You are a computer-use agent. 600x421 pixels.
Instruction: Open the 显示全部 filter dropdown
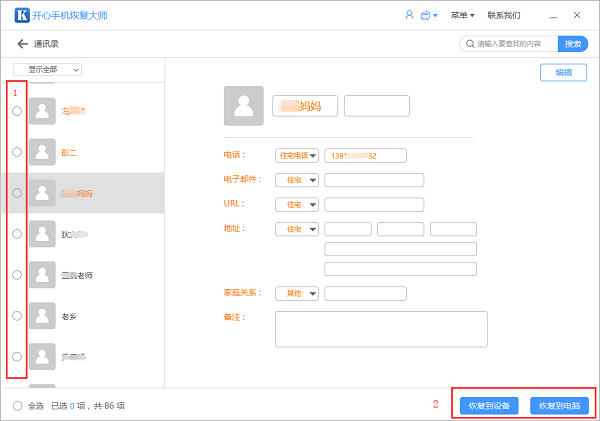click(x=47, y=70)
